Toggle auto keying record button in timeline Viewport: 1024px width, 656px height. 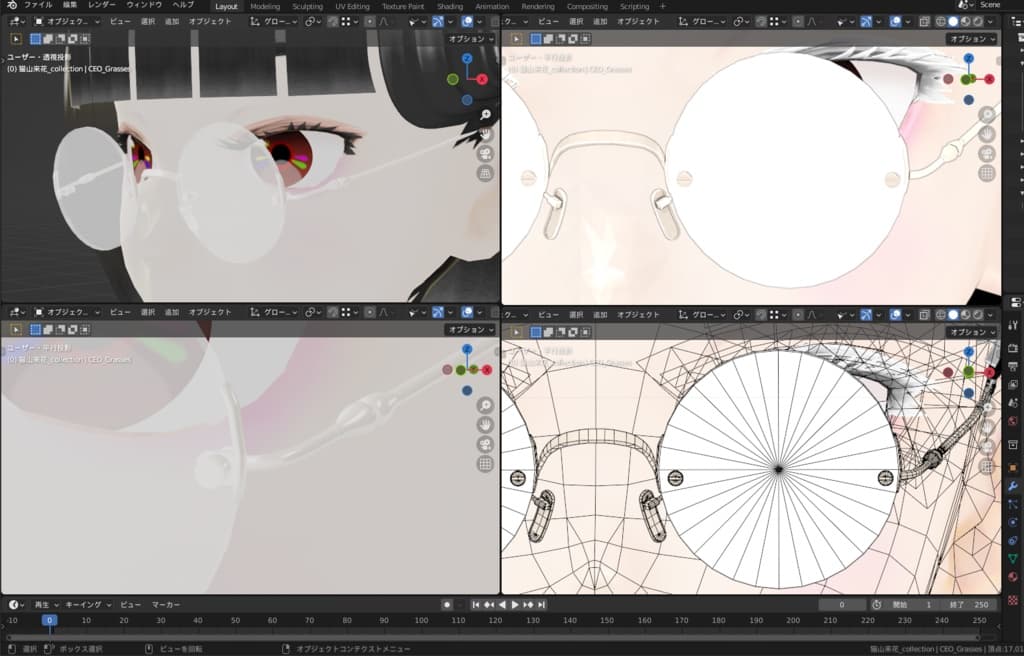[x=447, y=605]
